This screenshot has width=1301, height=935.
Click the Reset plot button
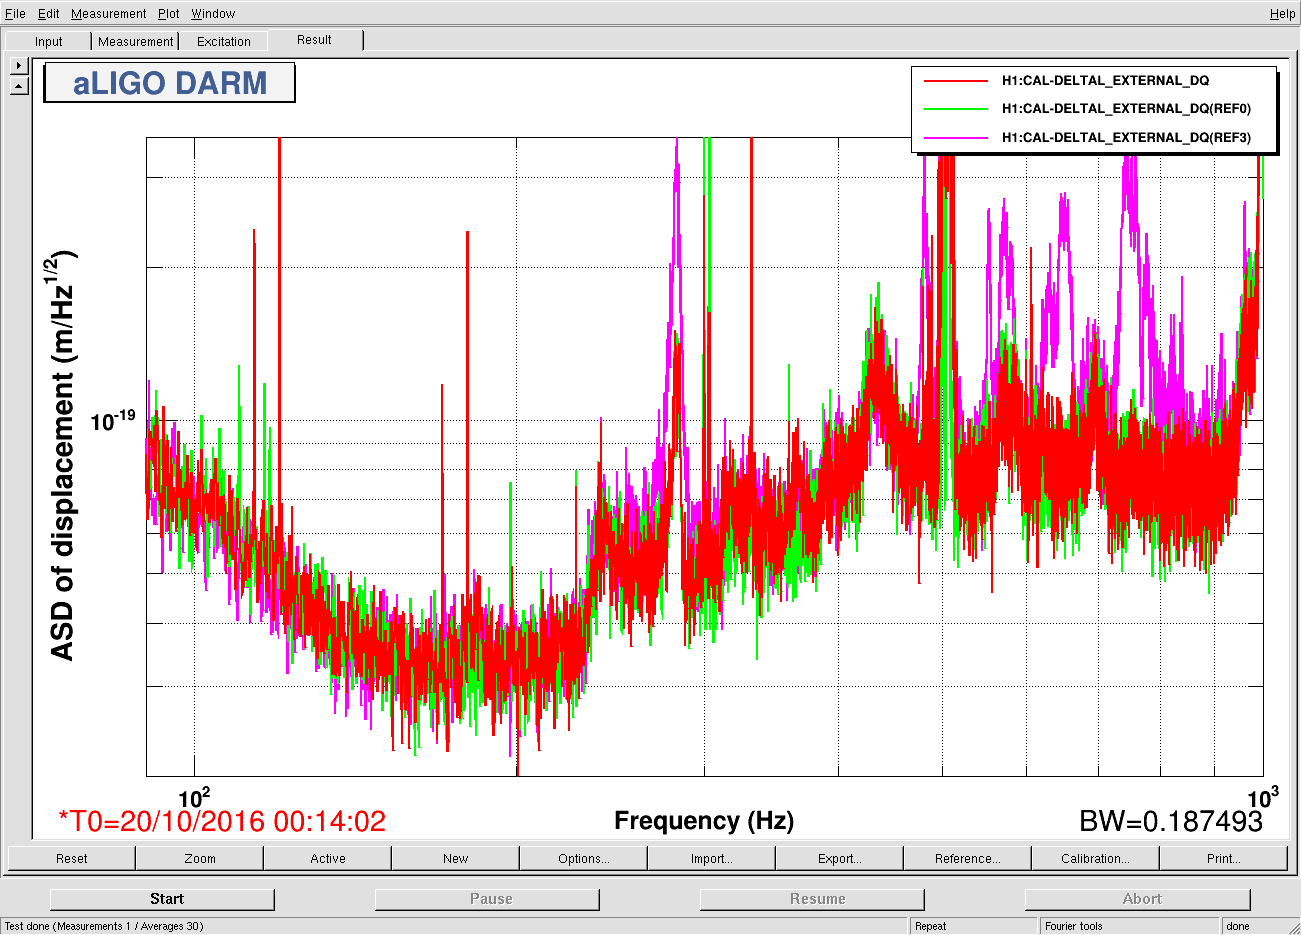click(x=72, y=858)
